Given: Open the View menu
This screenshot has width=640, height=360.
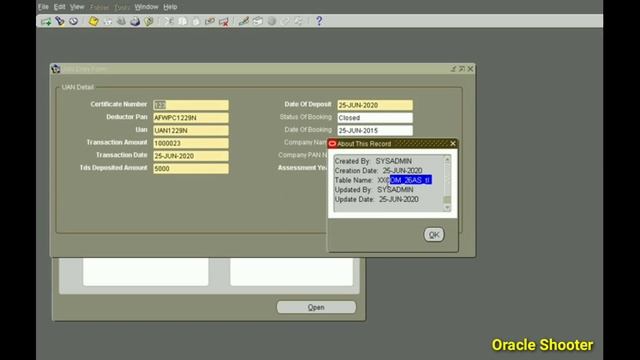Looking at the screenshot, I should pyautogui.click(x=77, y=7).
